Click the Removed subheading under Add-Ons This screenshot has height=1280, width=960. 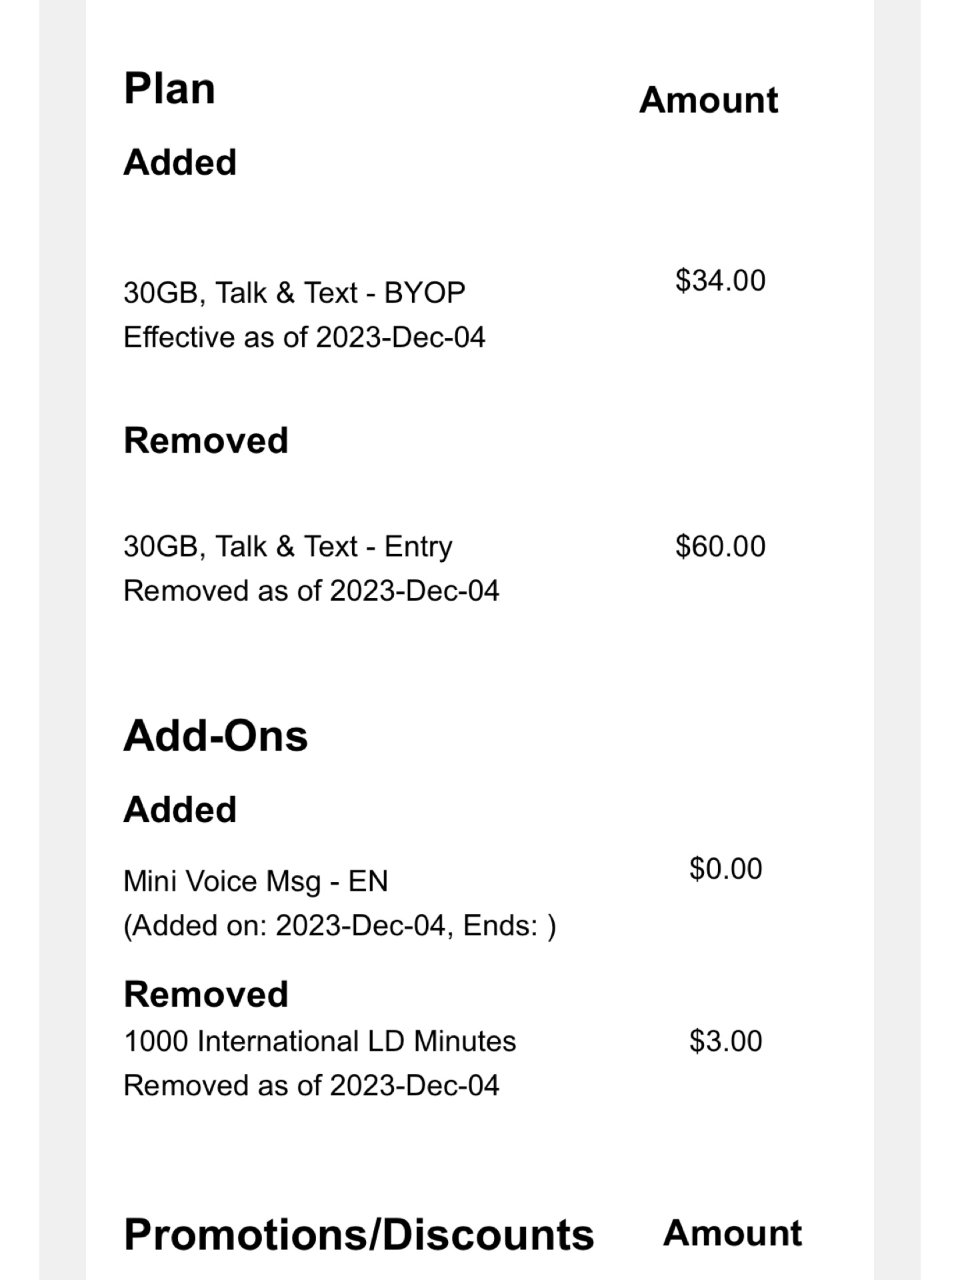pyautogui.click(x=206, y=994)
